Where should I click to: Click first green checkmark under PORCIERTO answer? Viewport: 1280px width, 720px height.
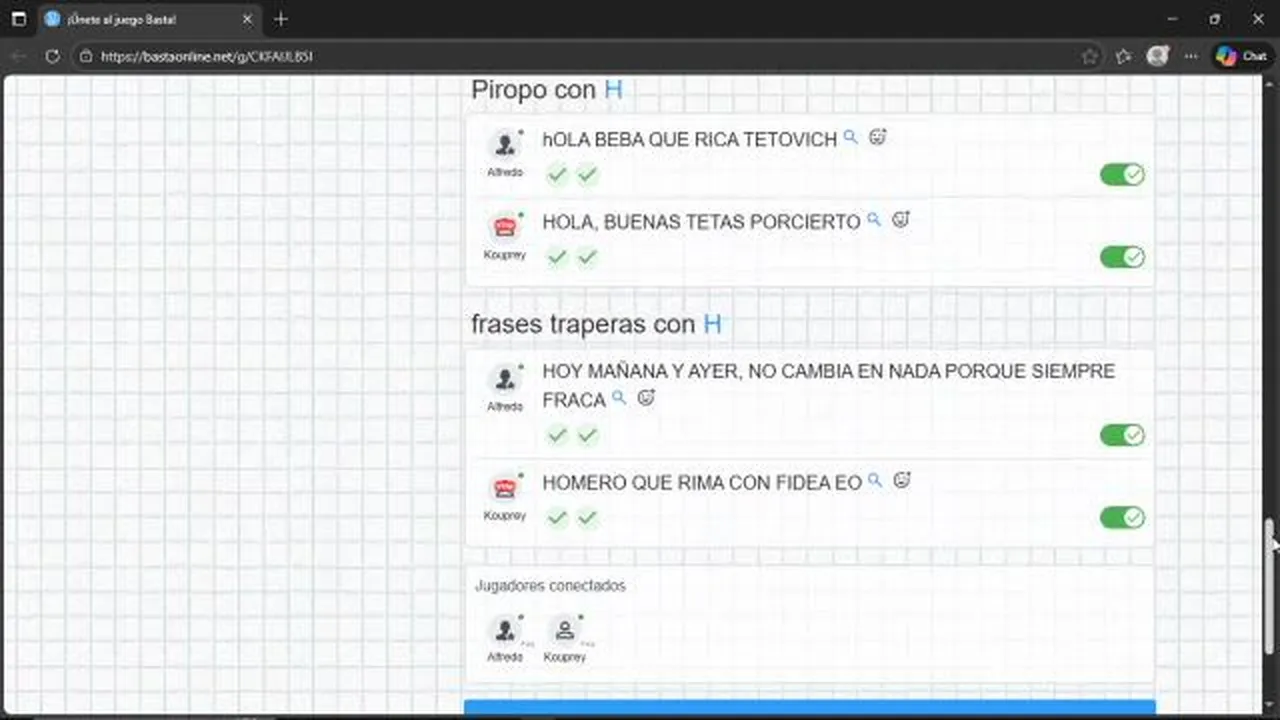tap(558, 257)
